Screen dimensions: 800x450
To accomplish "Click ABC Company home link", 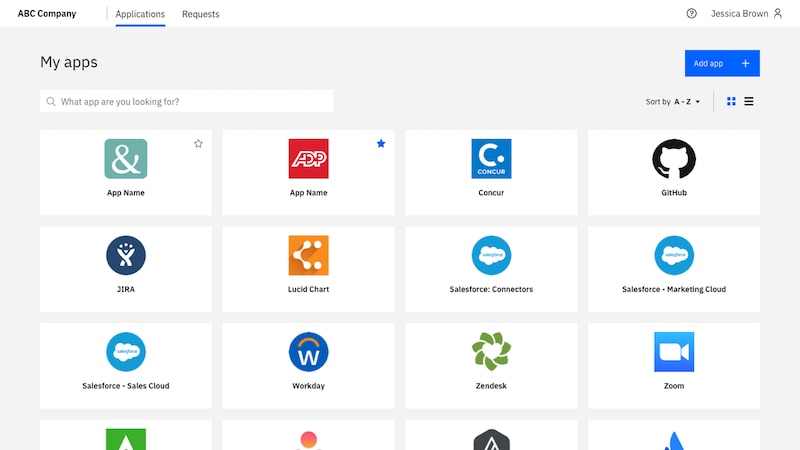I will pos(47,13).
